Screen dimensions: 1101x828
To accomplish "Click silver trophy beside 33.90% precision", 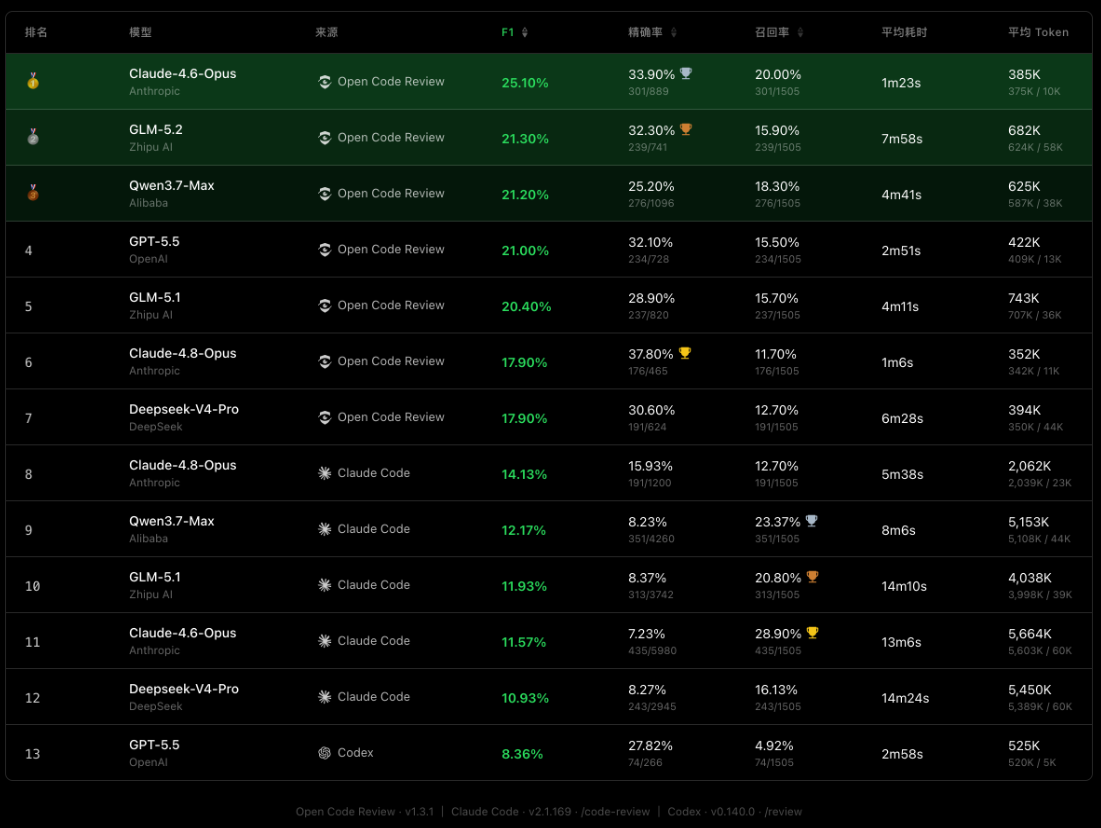I will coord(686,73).
